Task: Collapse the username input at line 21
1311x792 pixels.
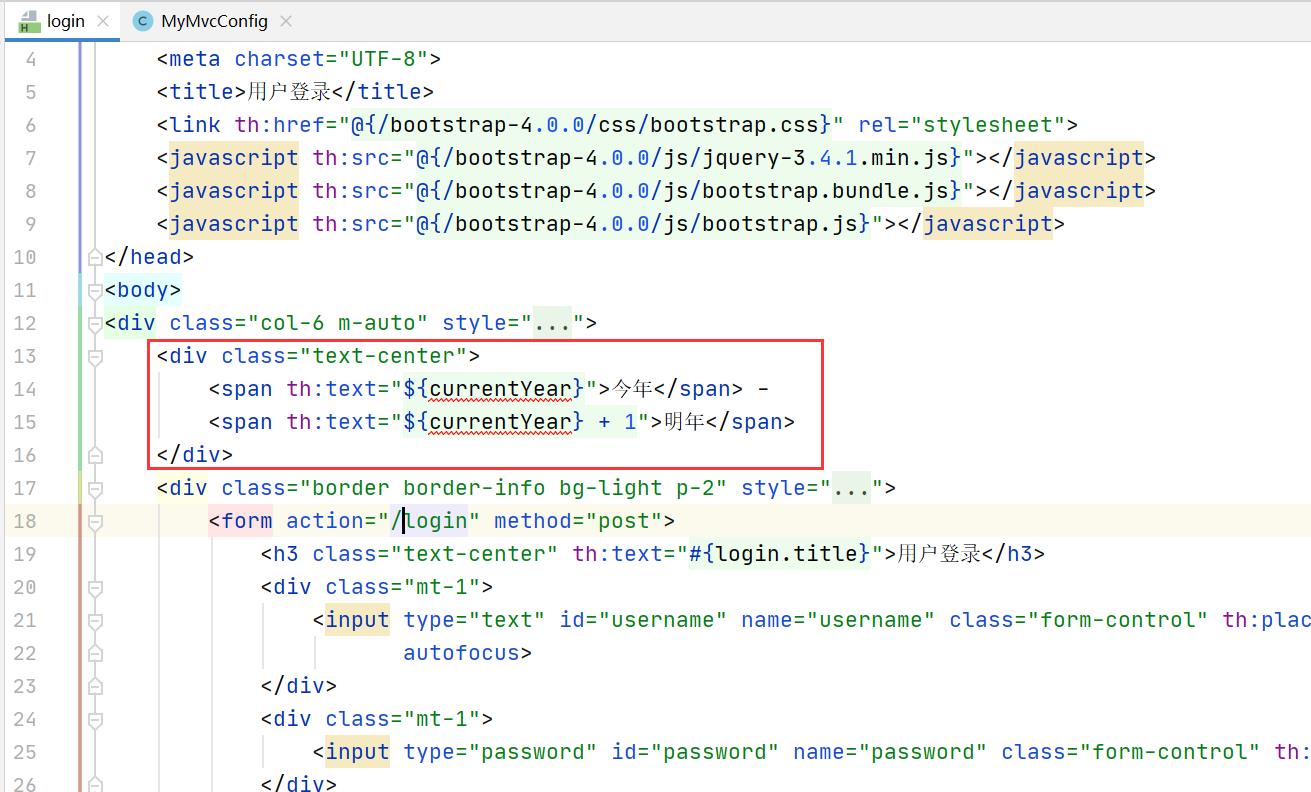Action: point(95,620)
